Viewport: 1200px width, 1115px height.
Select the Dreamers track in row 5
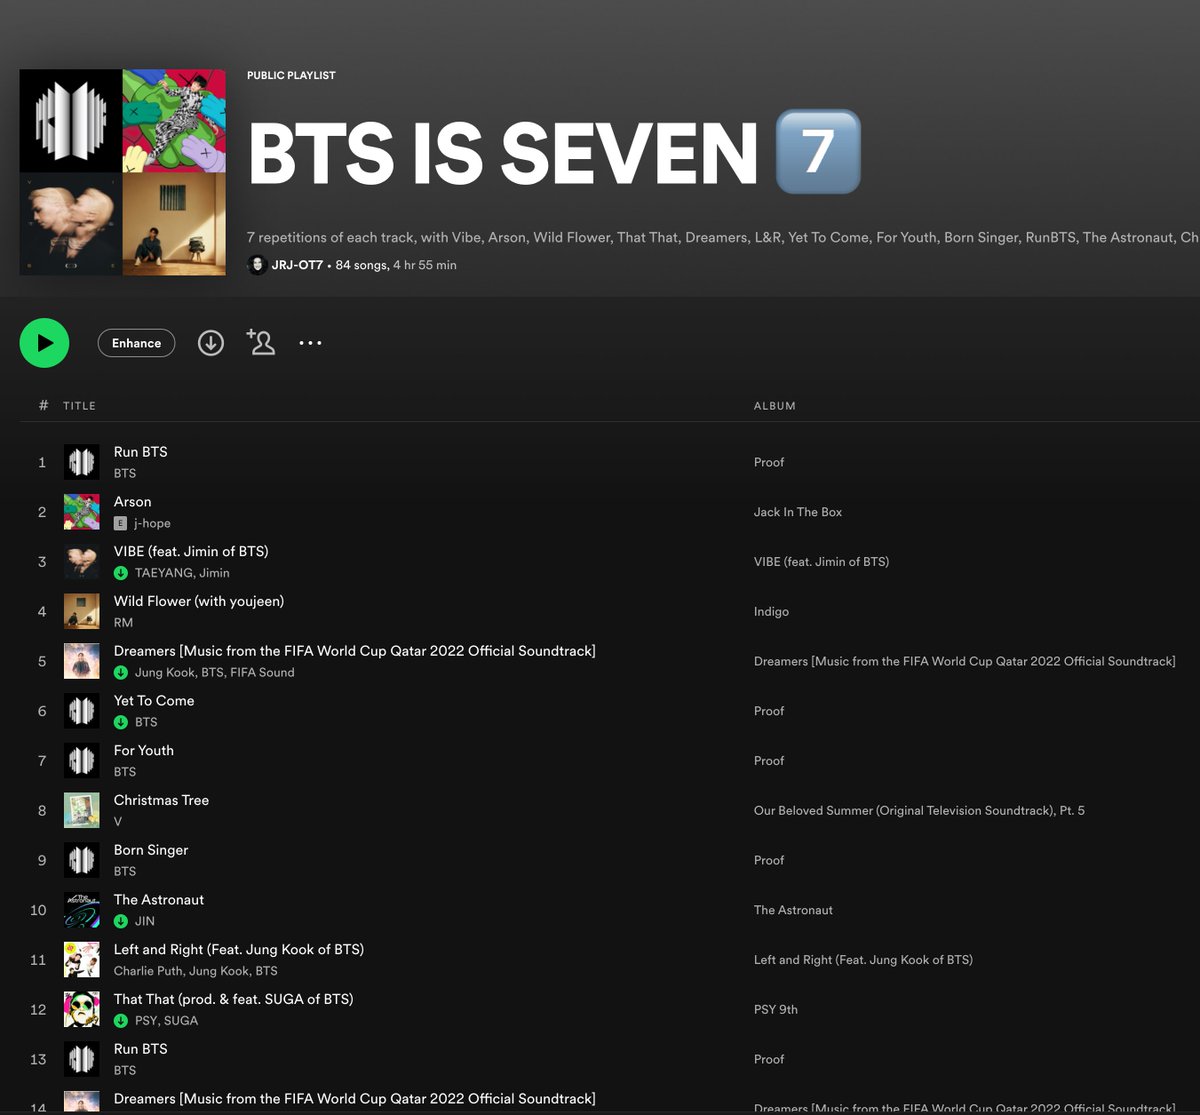[355, 651]
